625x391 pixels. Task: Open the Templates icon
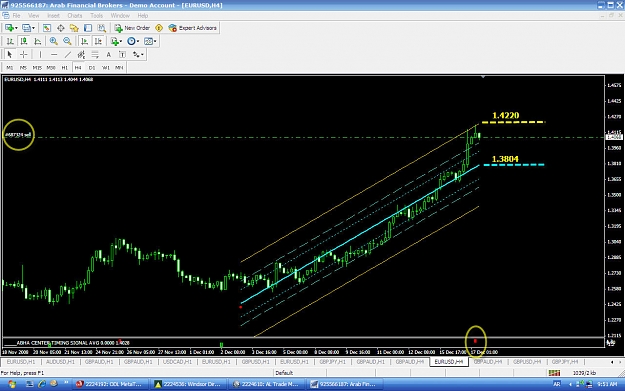tap(148, 41)
